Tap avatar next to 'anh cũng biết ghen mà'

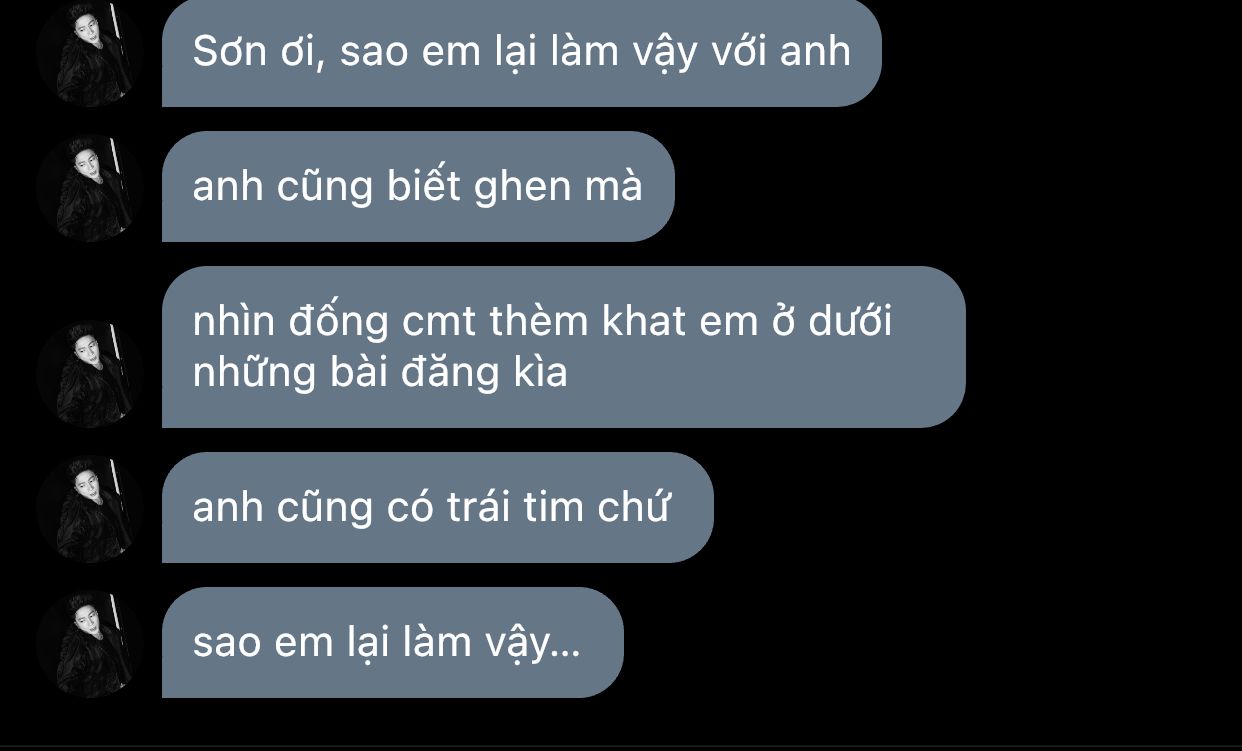(x=89, y=188)
